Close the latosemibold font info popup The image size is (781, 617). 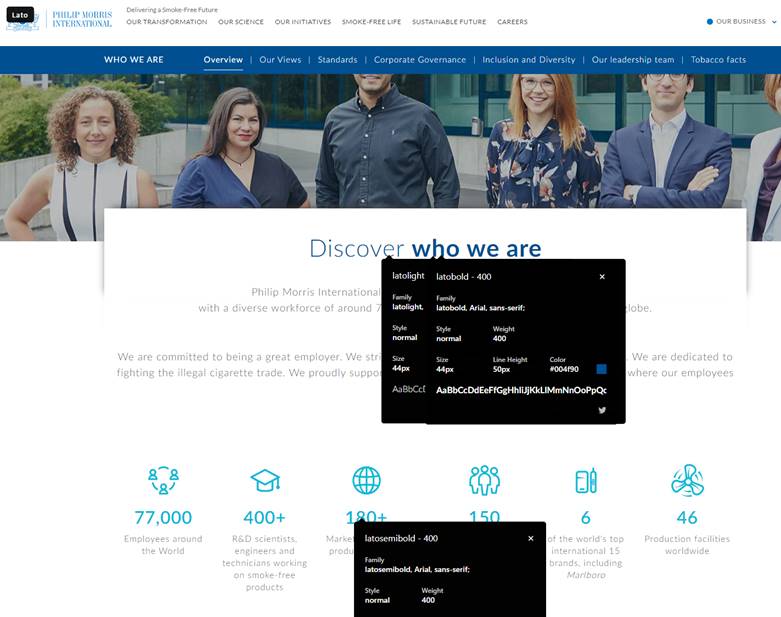531,538
